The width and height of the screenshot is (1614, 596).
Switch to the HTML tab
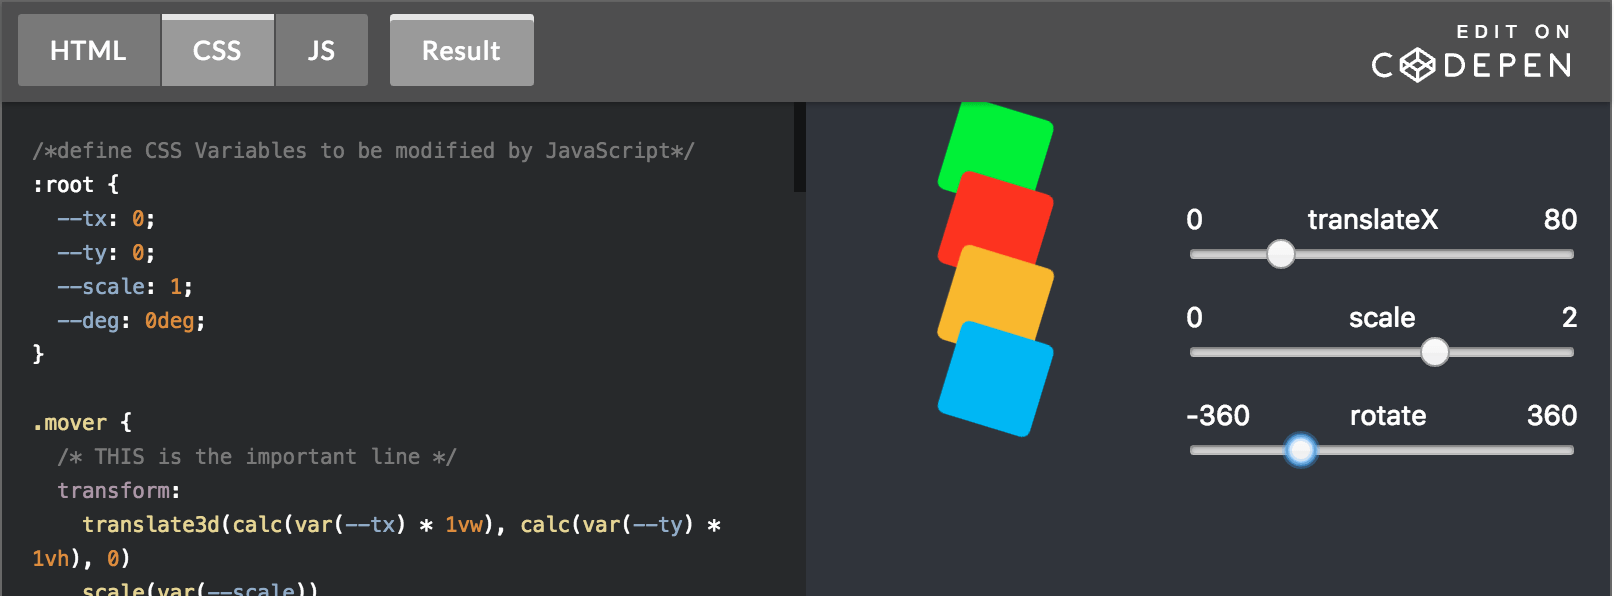click(x=89, y=50)
